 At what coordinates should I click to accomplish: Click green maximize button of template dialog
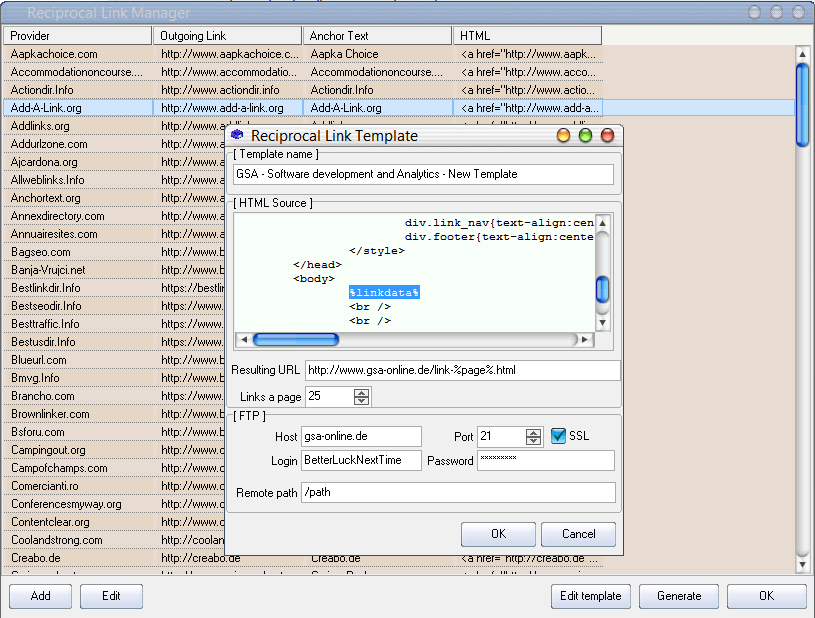click(585, 135)
